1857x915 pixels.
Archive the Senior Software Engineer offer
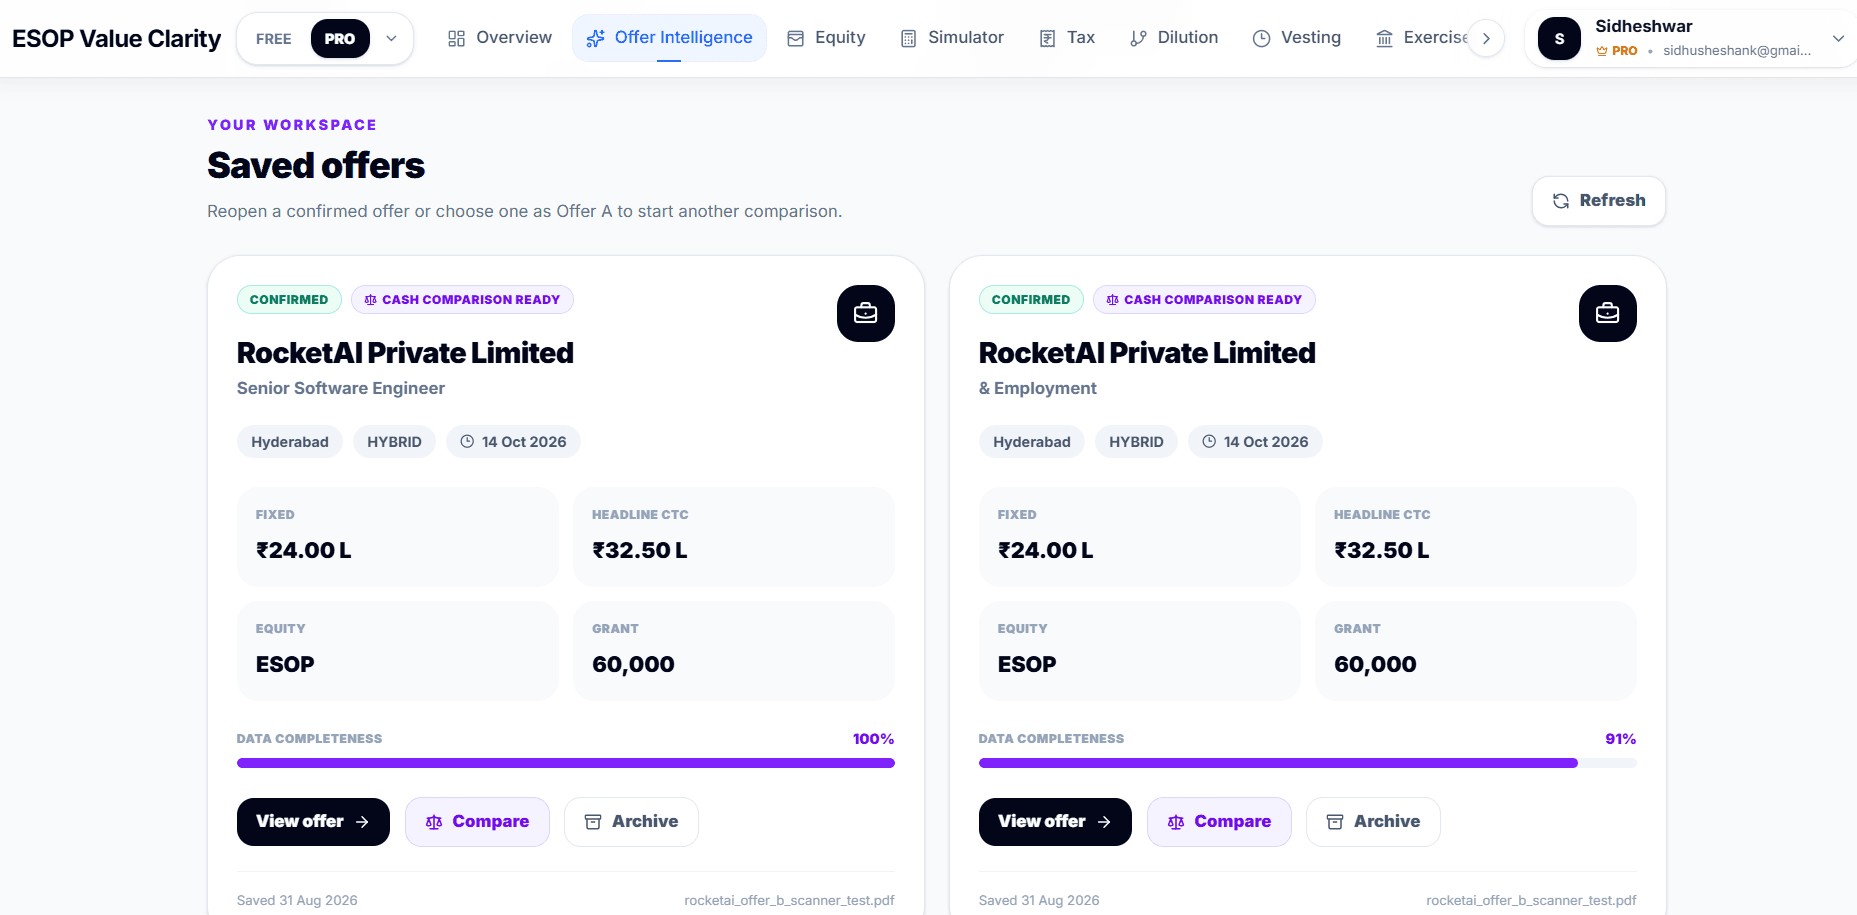tap(631, 822)
